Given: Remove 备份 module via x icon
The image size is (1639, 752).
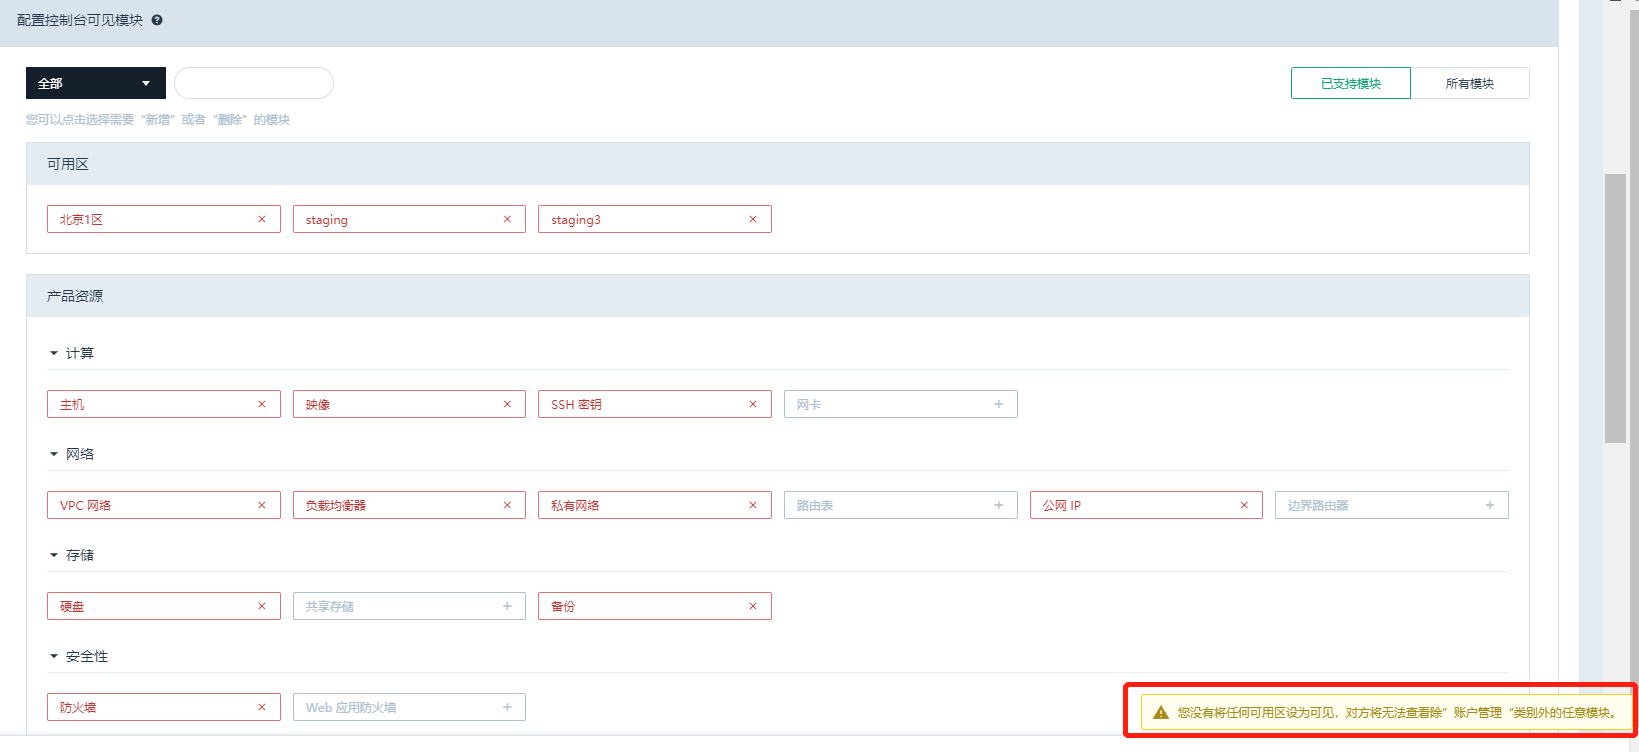Looking at the screenshot, I should click(x=753, y=606).
